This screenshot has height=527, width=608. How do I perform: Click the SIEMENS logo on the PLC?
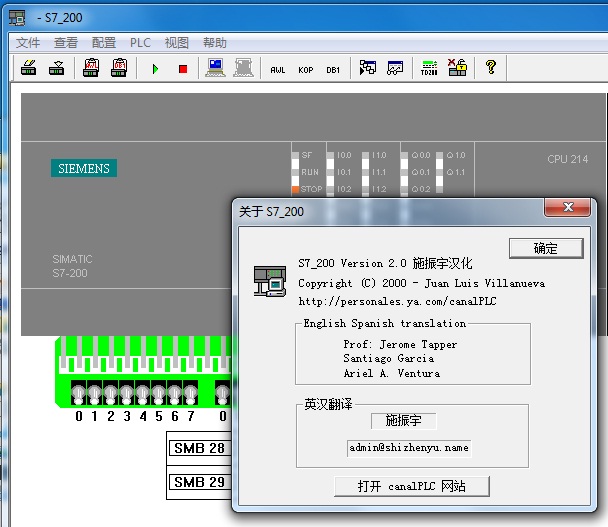click(84, 168)
